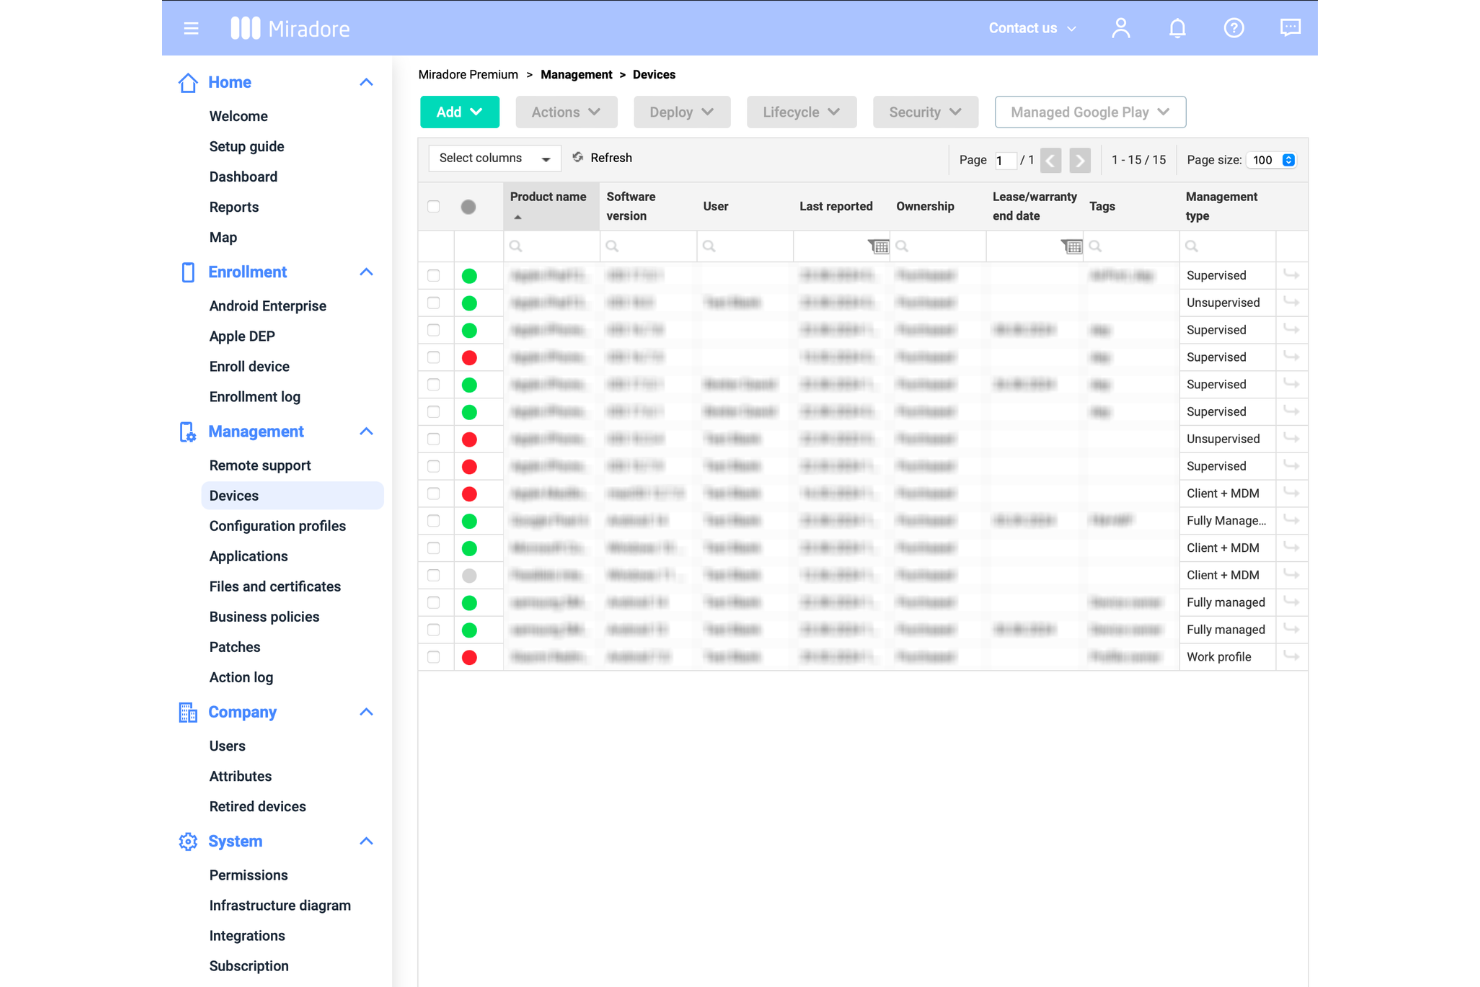Click the status column header circle
1480x987 pixels.
468,207
